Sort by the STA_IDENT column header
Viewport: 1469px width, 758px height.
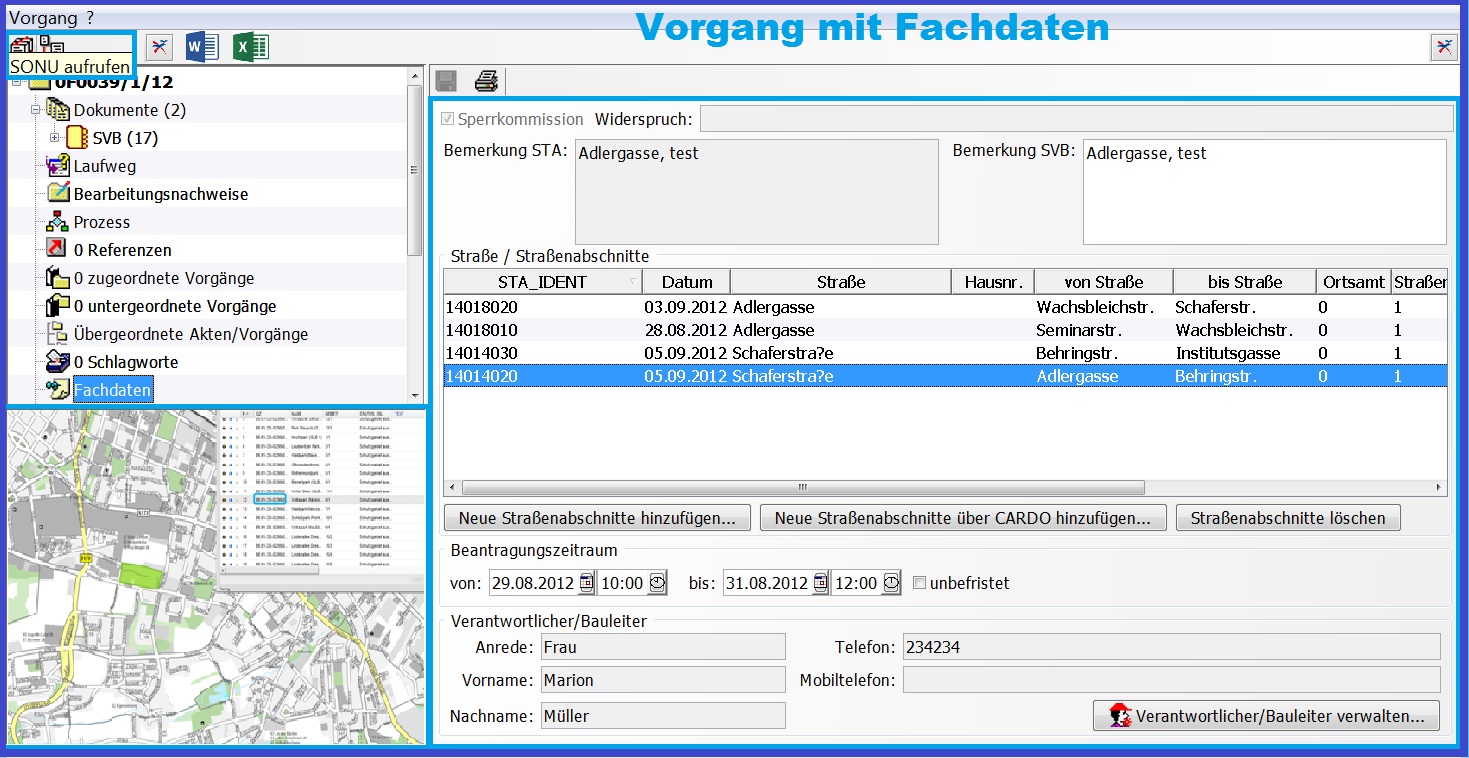(542, 282)
